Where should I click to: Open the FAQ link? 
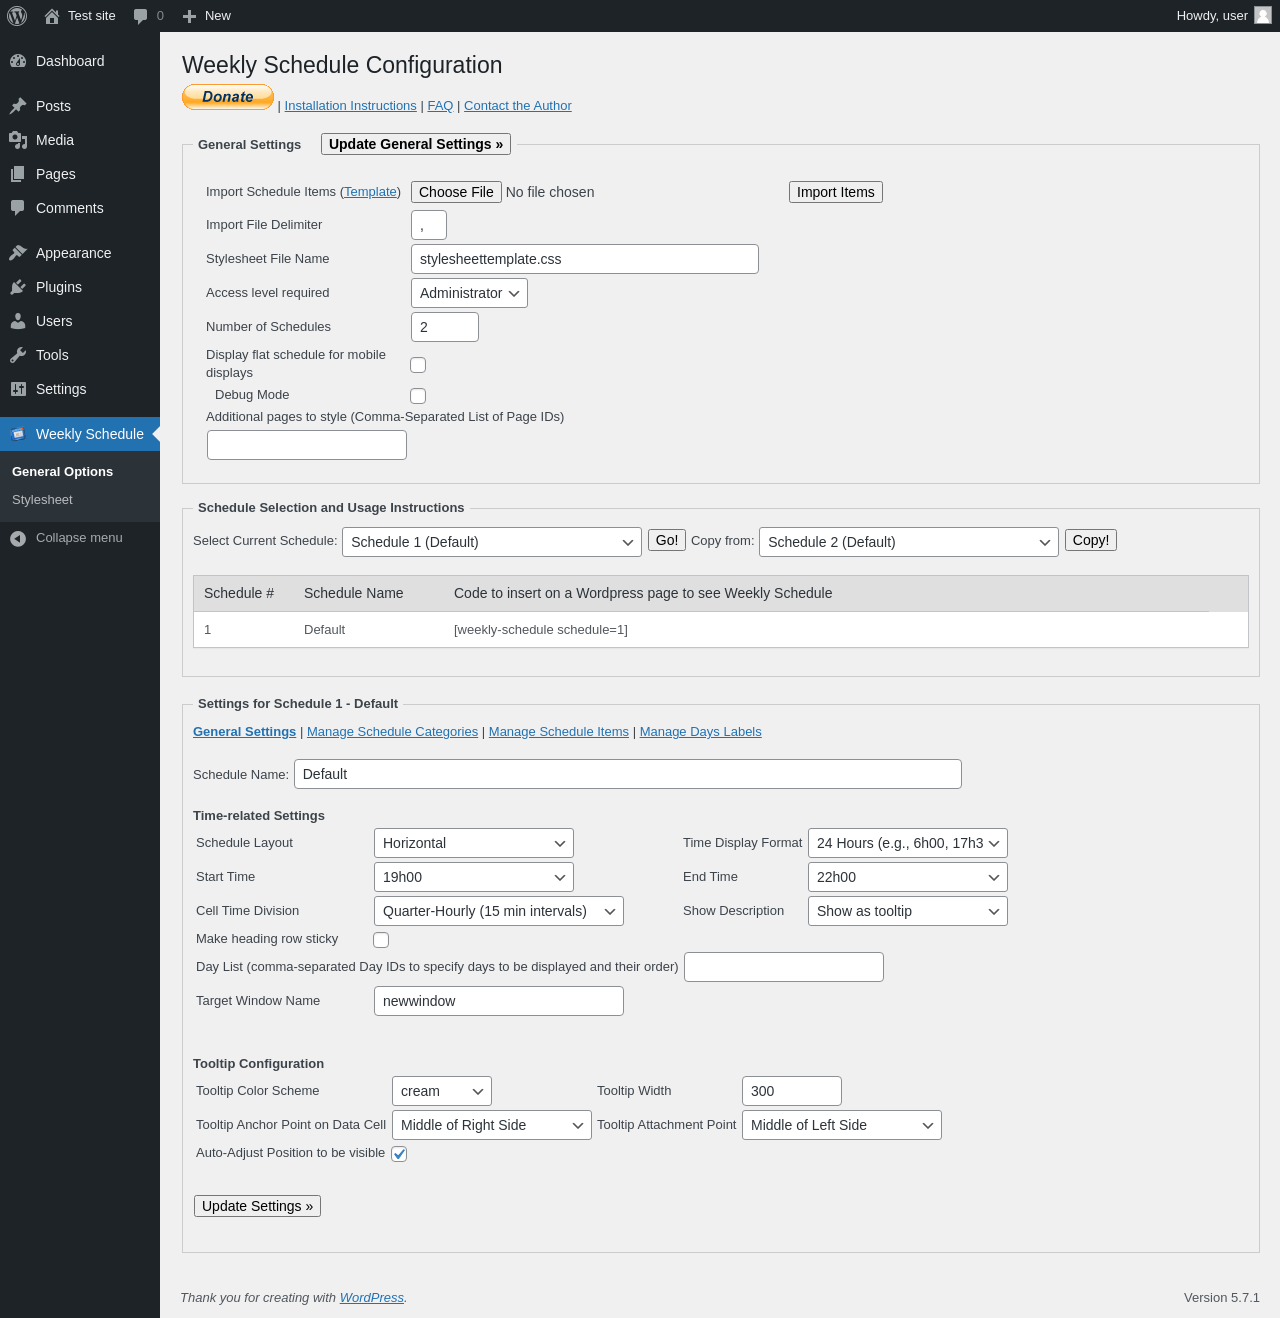pos(440,106)
